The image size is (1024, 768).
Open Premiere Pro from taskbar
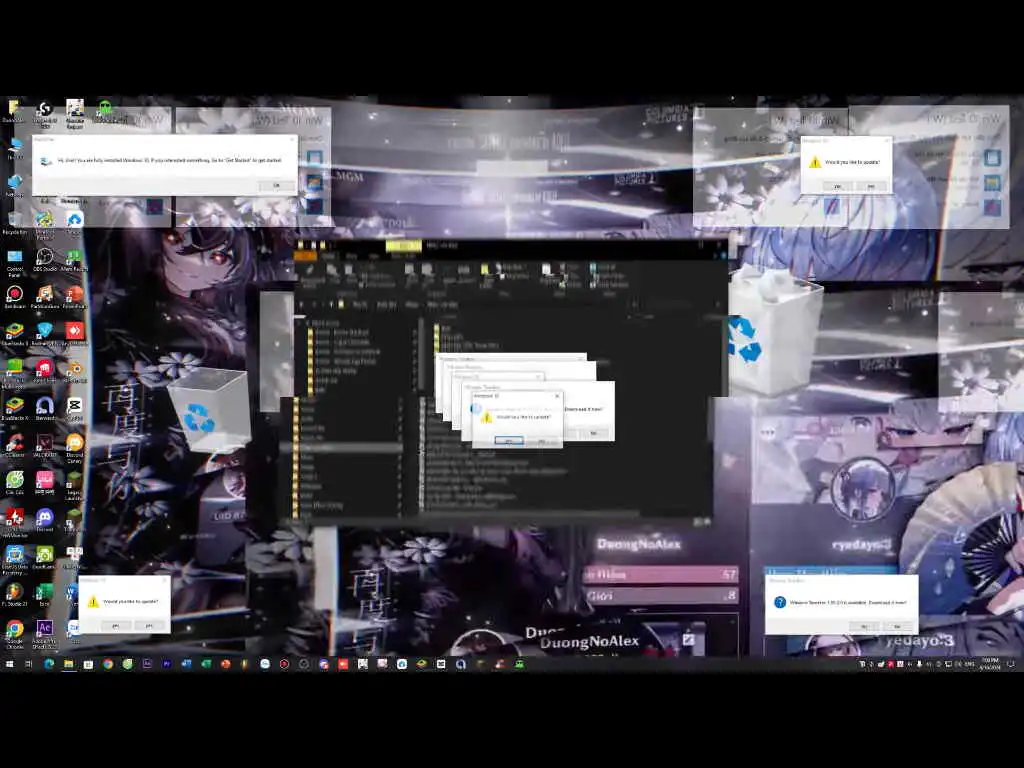(167, 664)
